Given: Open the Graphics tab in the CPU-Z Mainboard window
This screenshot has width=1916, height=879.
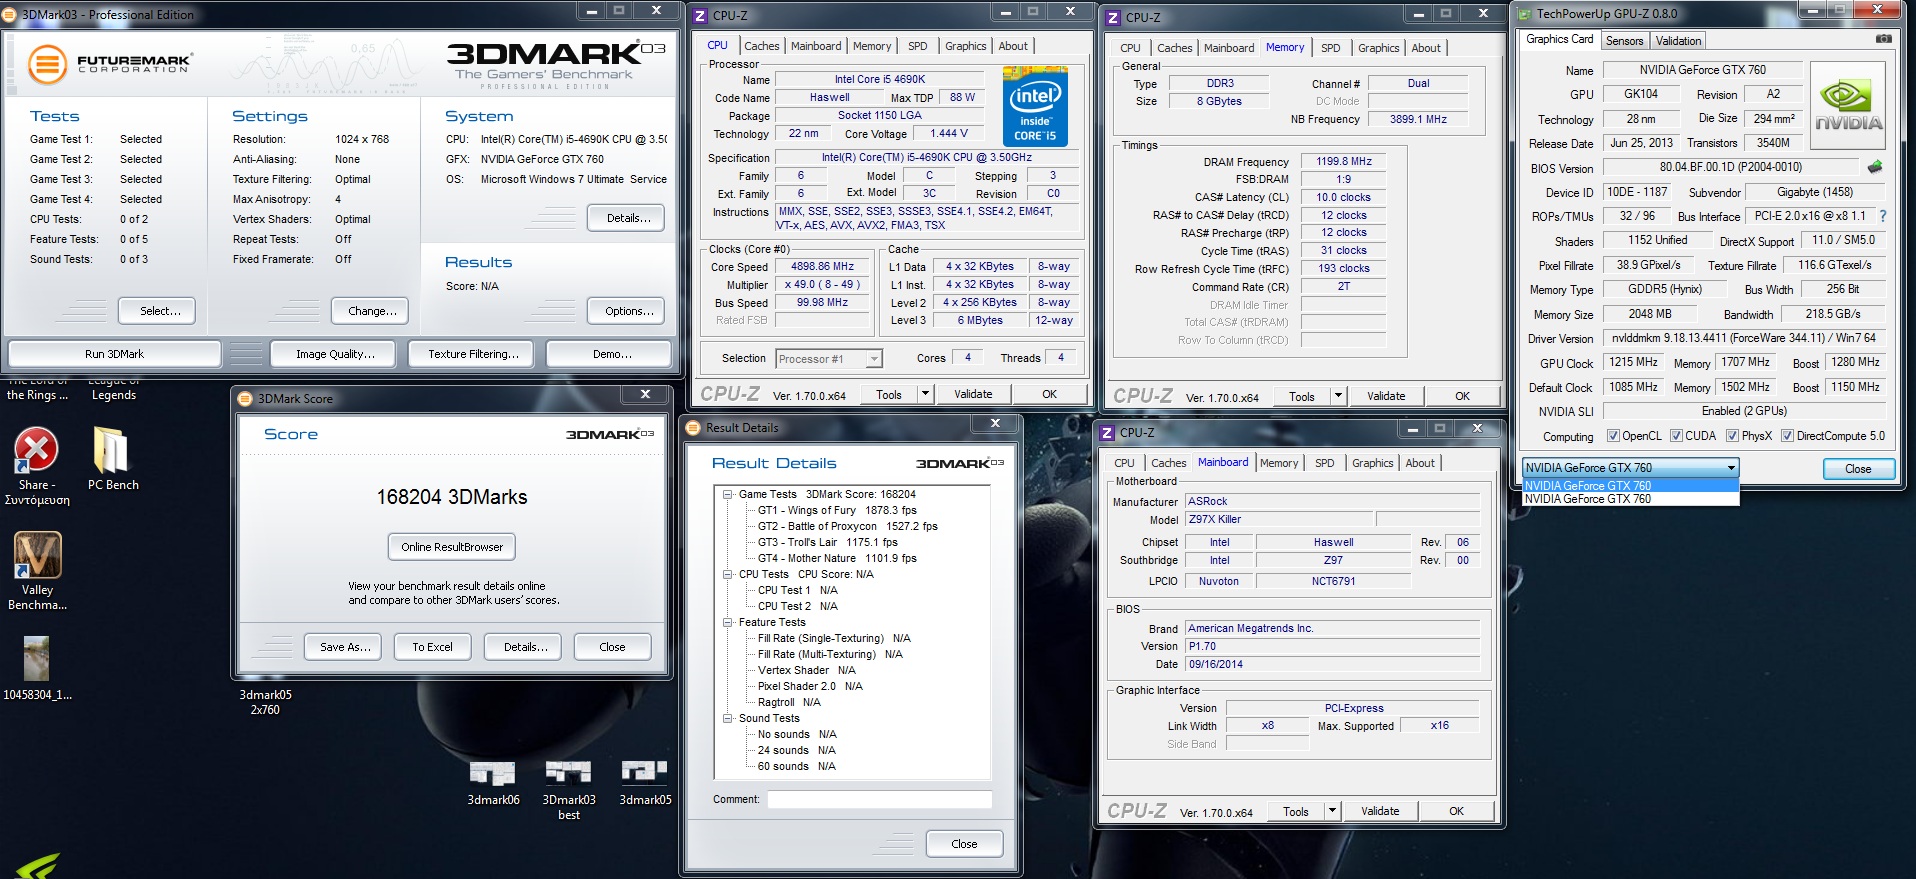Looking at the screenshot, I should click(x=1372, y=463).
